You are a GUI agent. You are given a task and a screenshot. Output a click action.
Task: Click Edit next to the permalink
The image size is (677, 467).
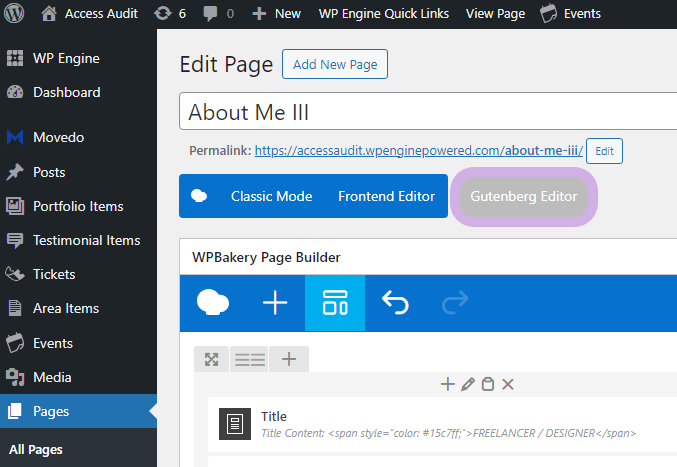(x=604, y=151)
